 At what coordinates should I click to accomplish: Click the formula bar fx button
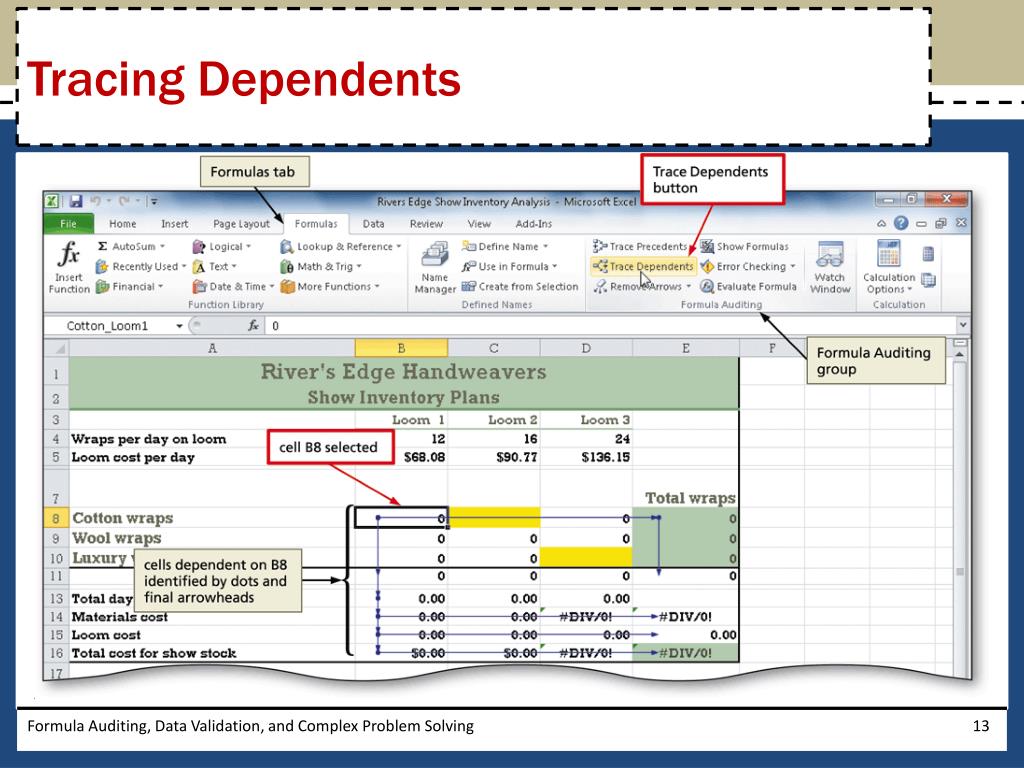click(x=253, y=326)
